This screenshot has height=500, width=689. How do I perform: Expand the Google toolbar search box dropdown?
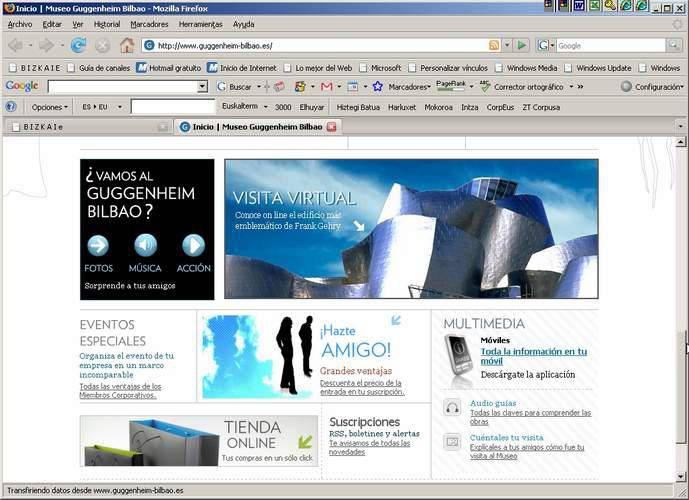click(202, 87)
